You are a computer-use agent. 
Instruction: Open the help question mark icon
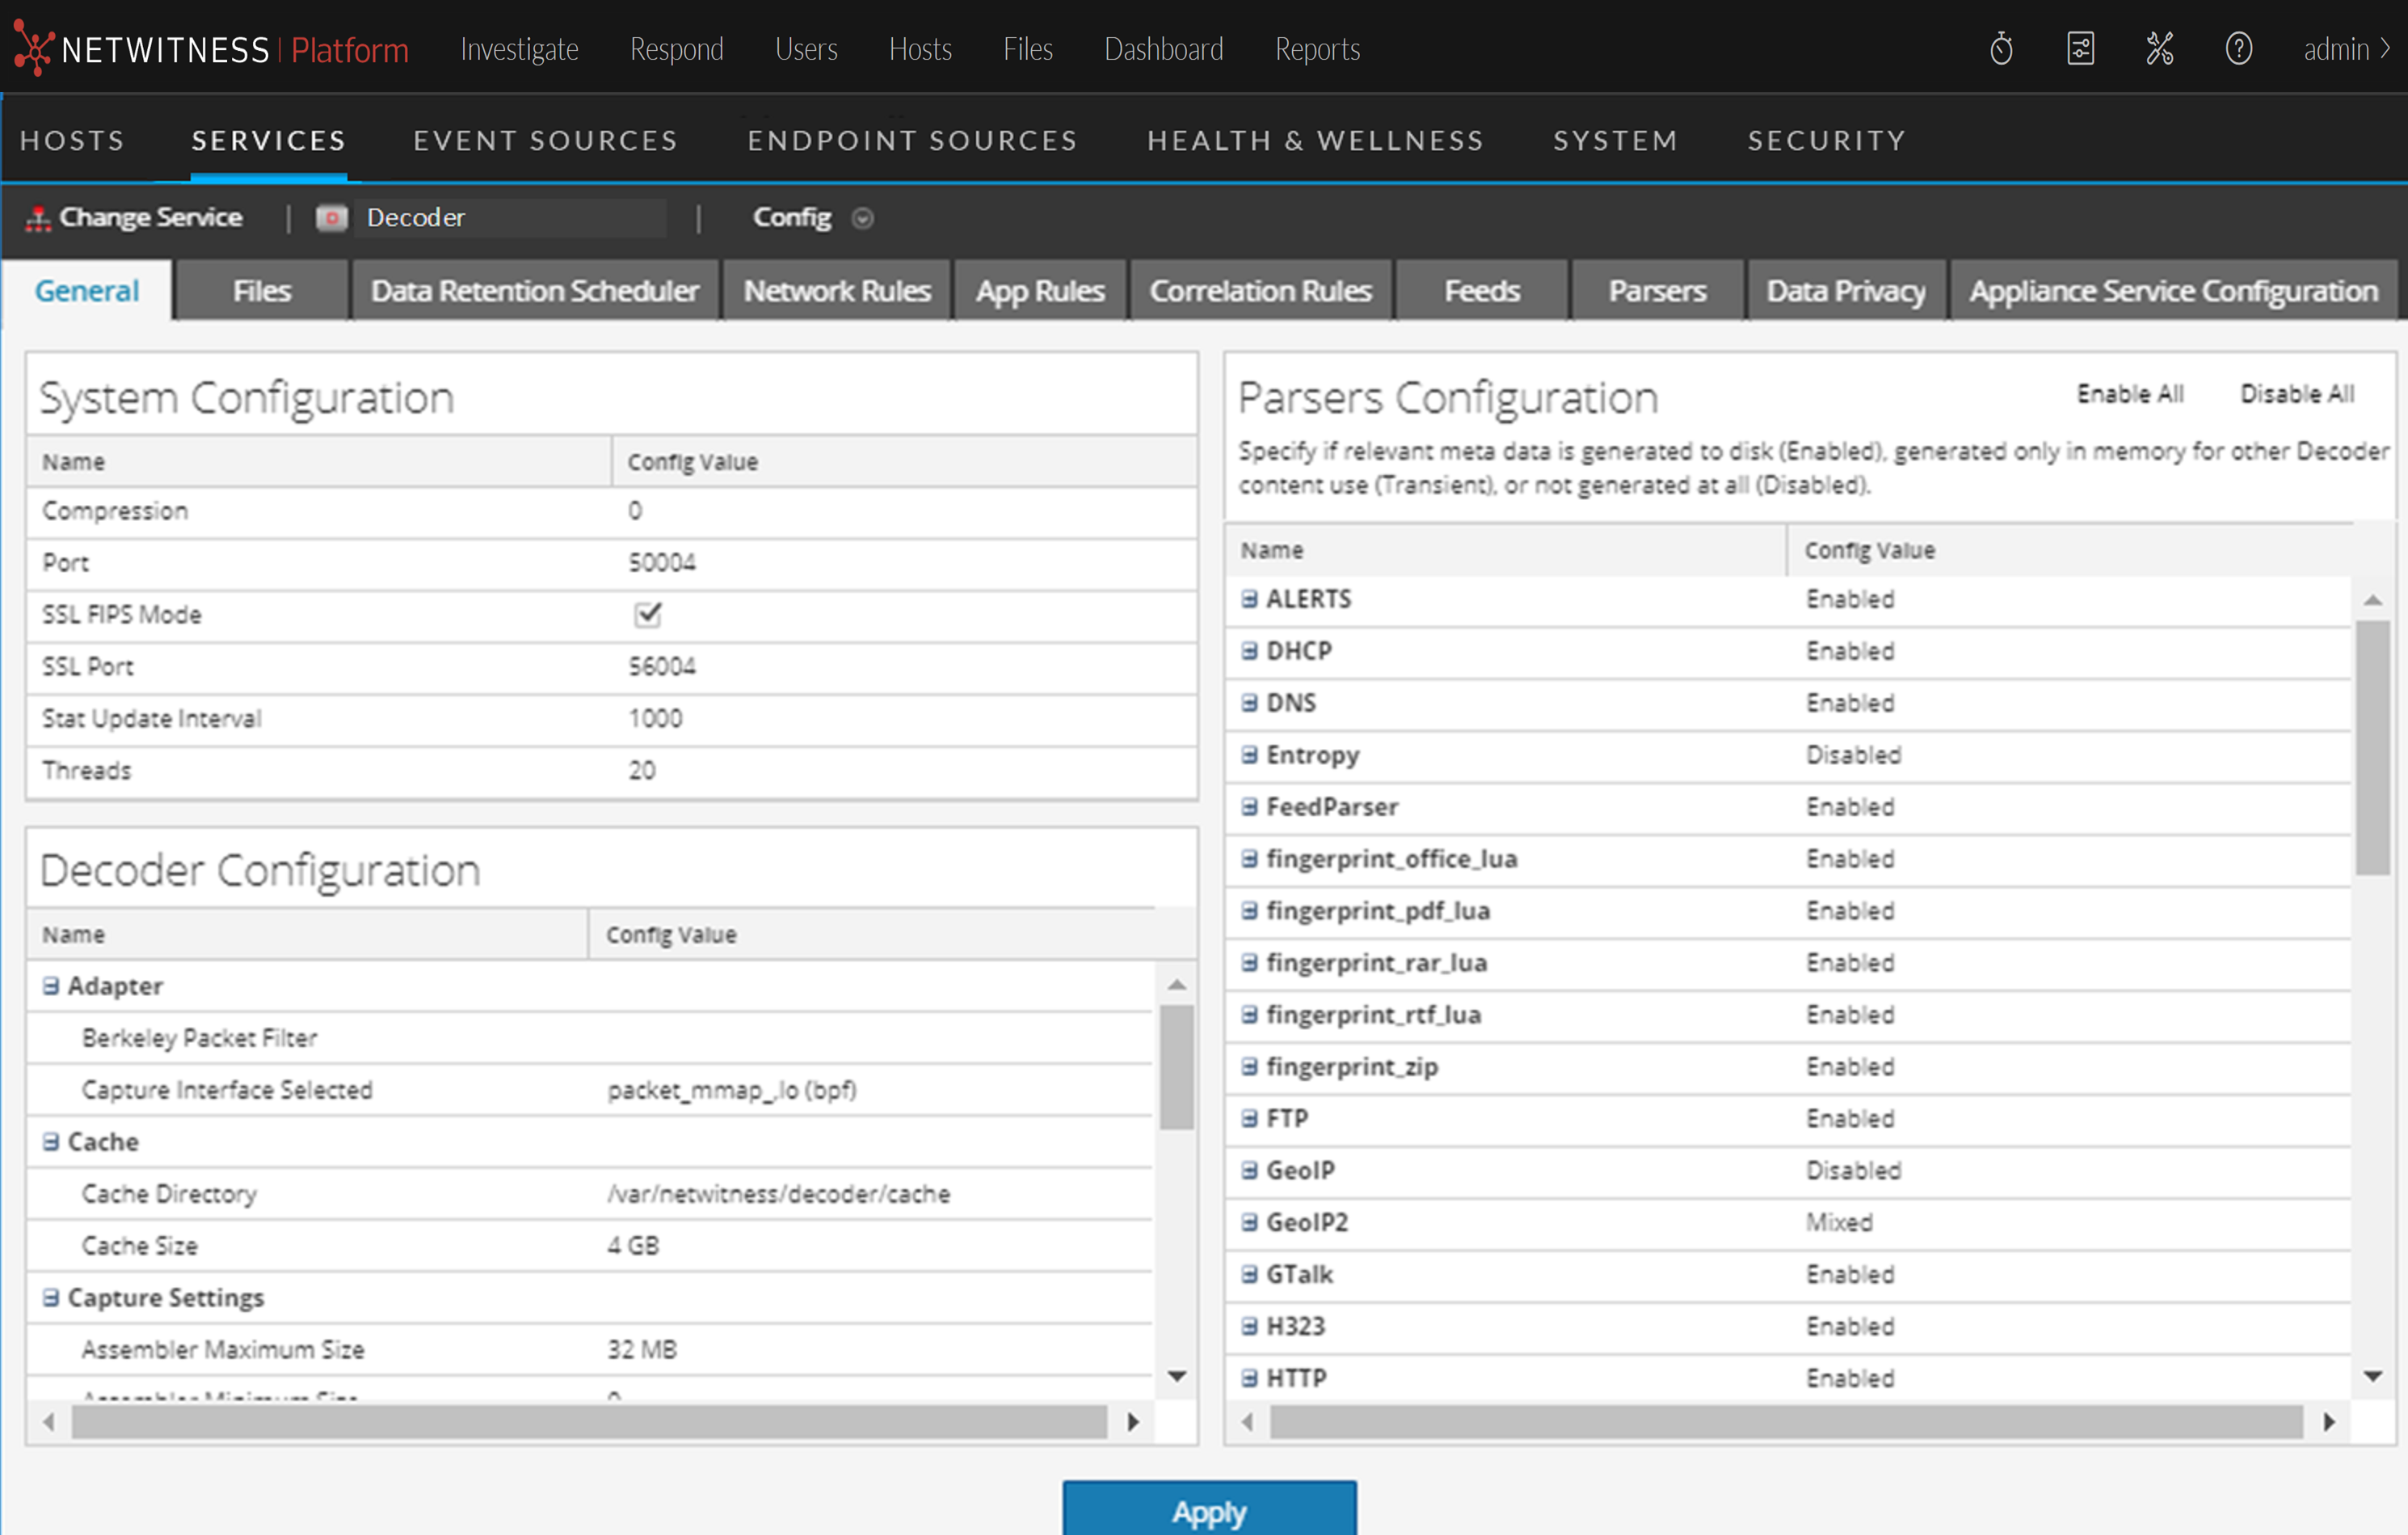coord(2238,48)
